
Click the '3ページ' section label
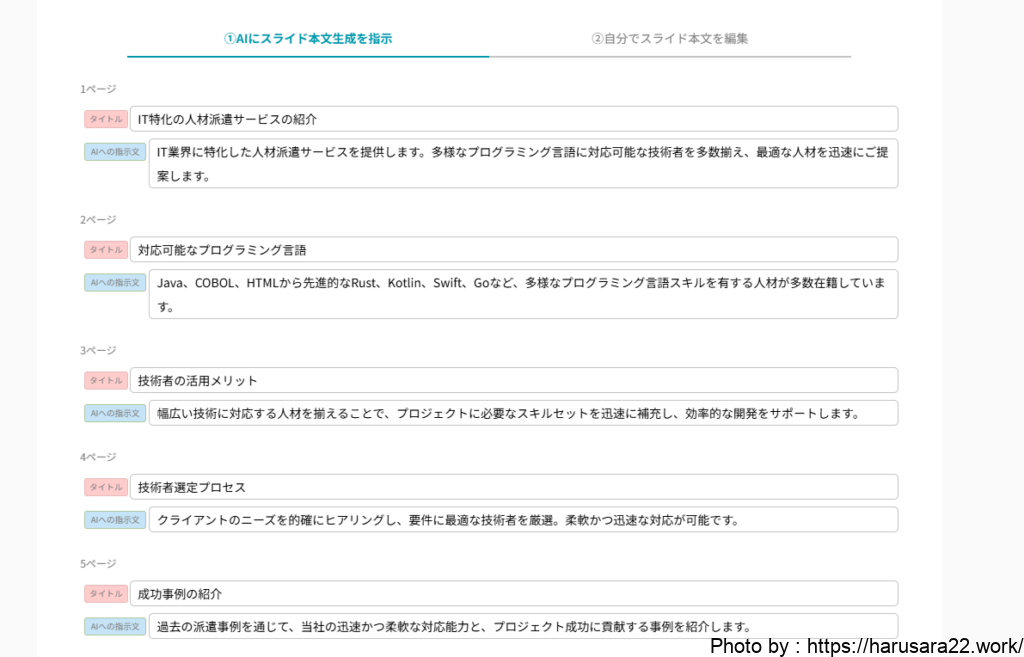click(98, 350)
